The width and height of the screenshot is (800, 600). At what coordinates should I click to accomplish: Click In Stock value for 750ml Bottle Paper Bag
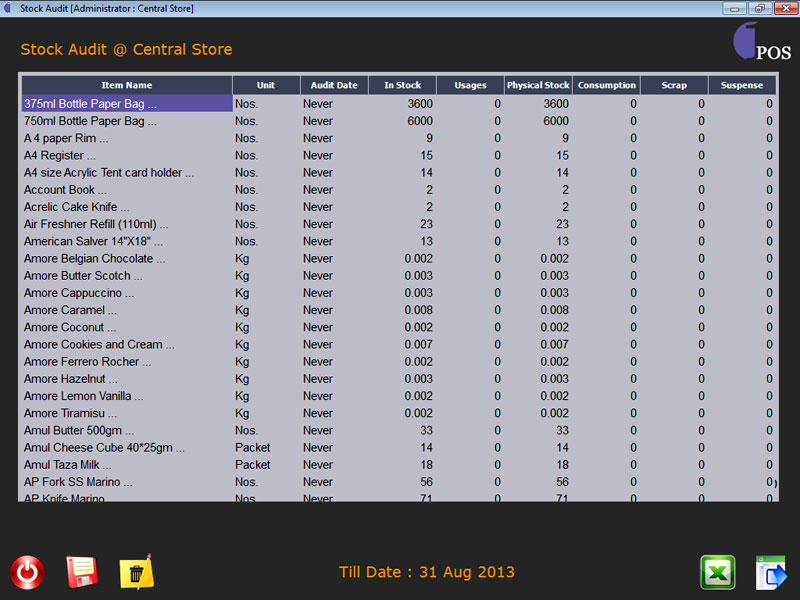tap(402, 121)
